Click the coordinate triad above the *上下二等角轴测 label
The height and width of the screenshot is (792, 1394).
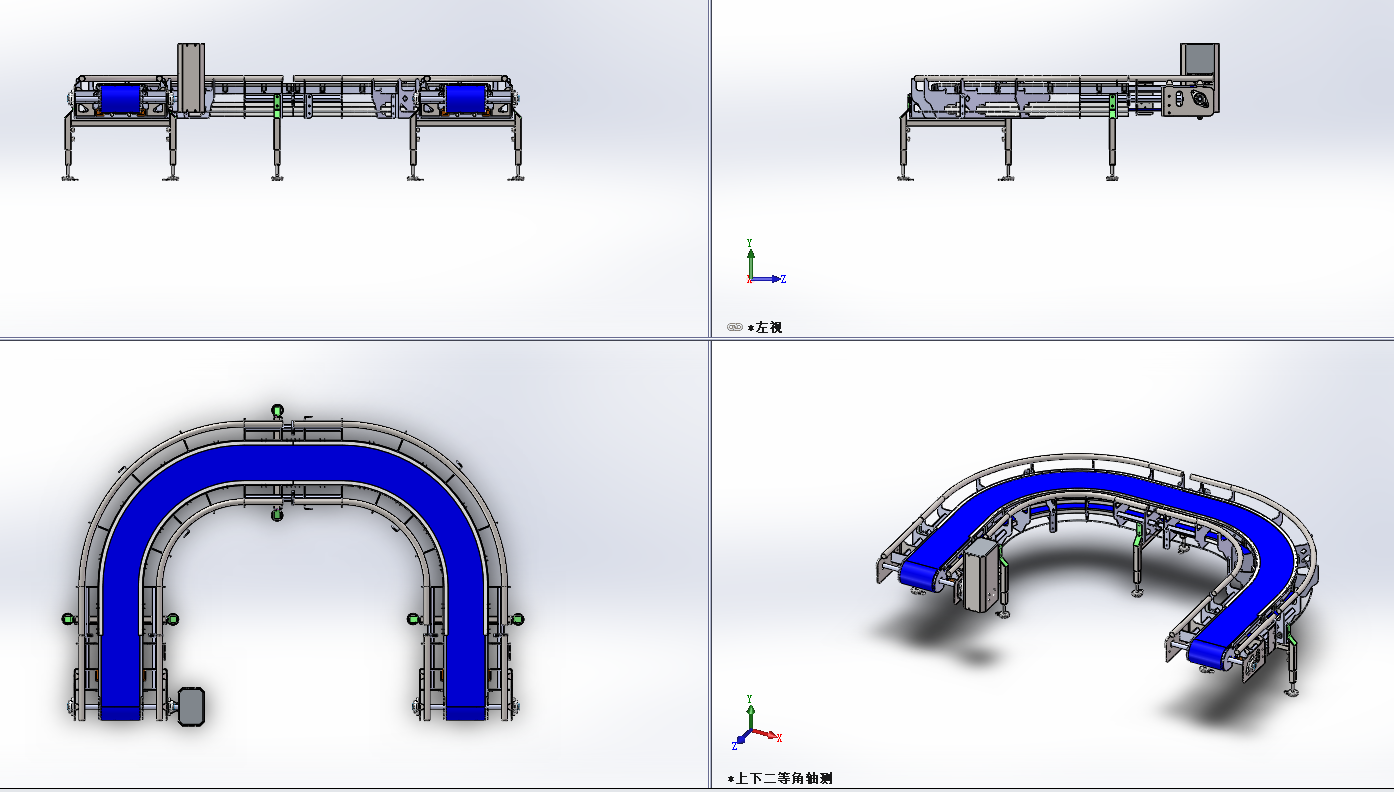757,722
